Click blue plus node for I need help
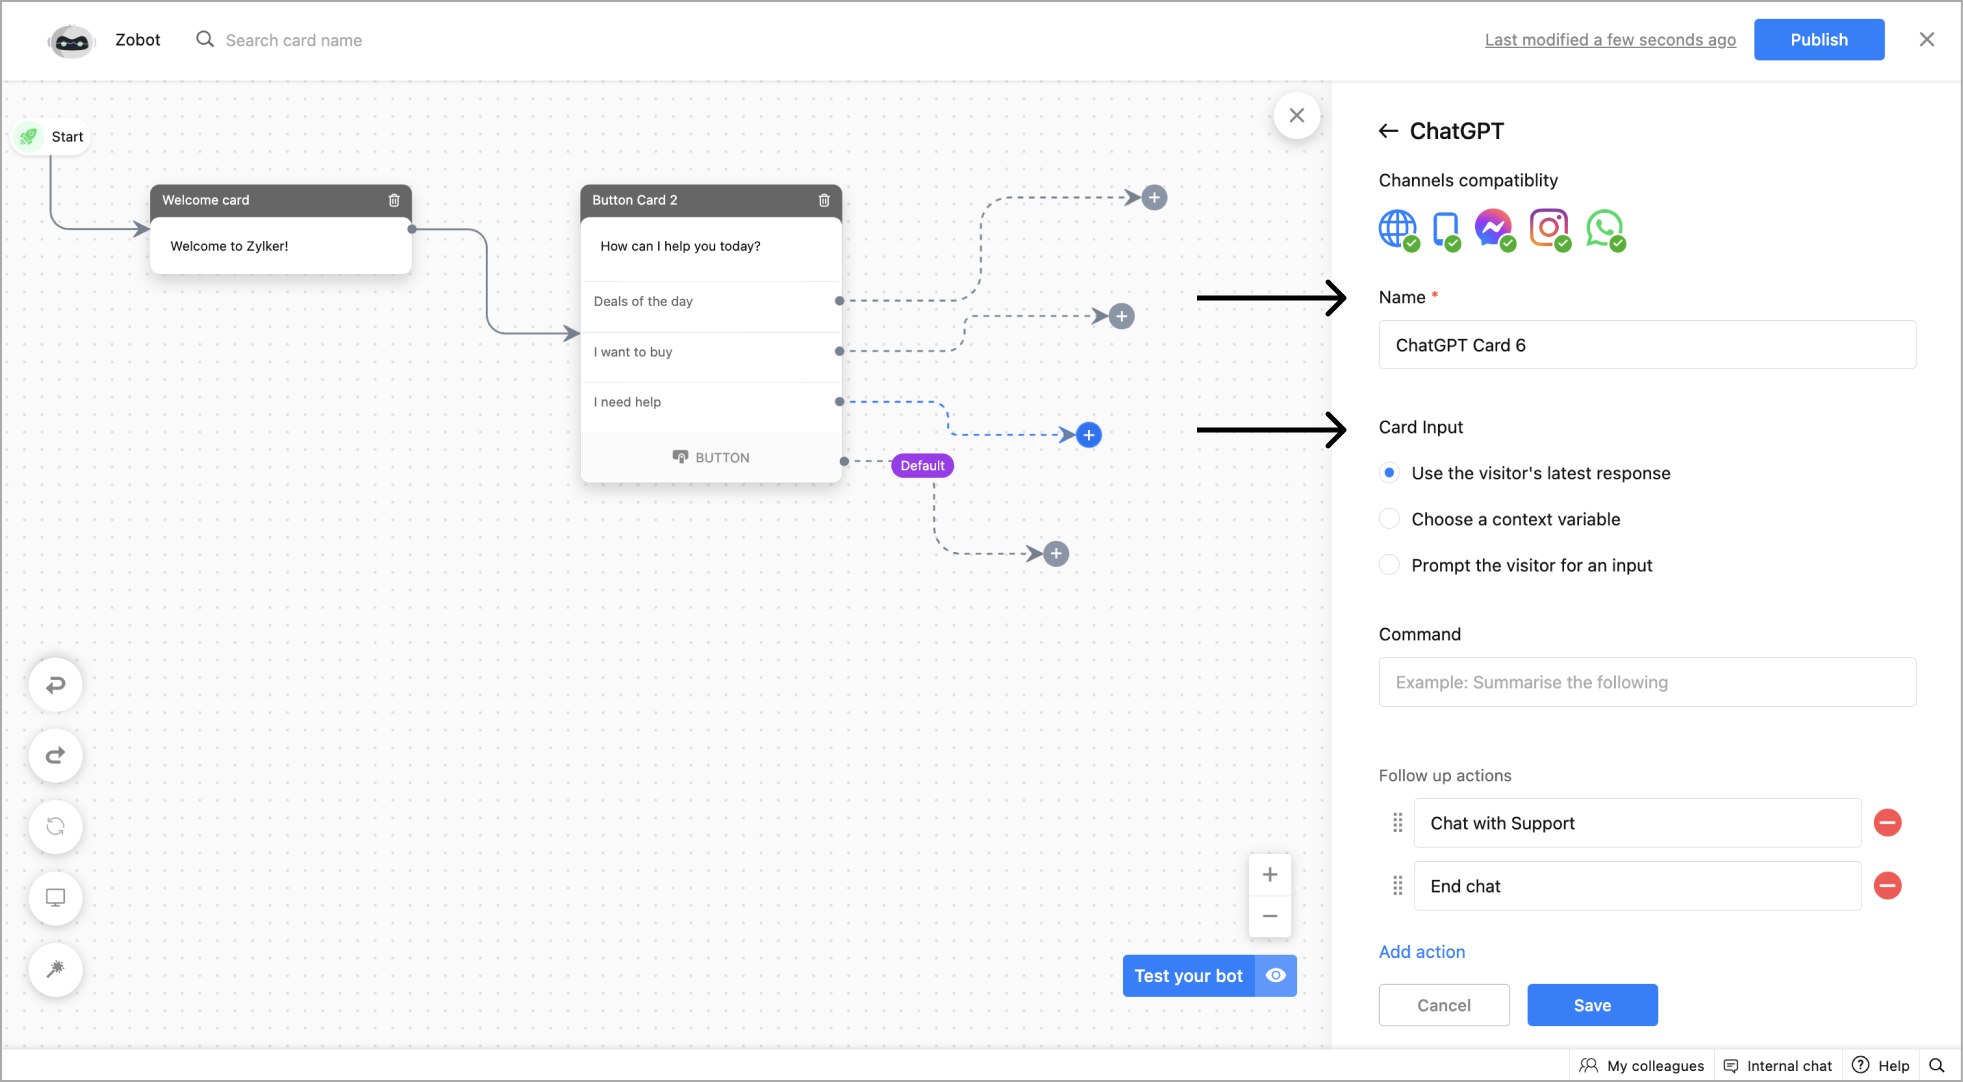 (x=1089, y=435)
